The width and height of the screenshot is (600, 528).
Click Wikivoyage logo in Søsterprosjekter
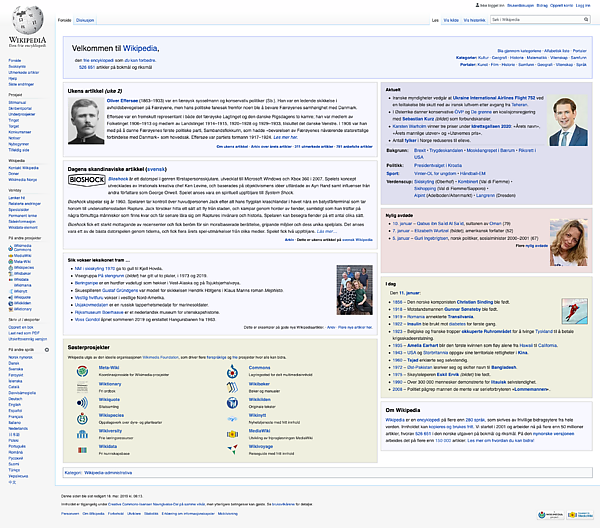pyautogui.click(x=232, y=449)
